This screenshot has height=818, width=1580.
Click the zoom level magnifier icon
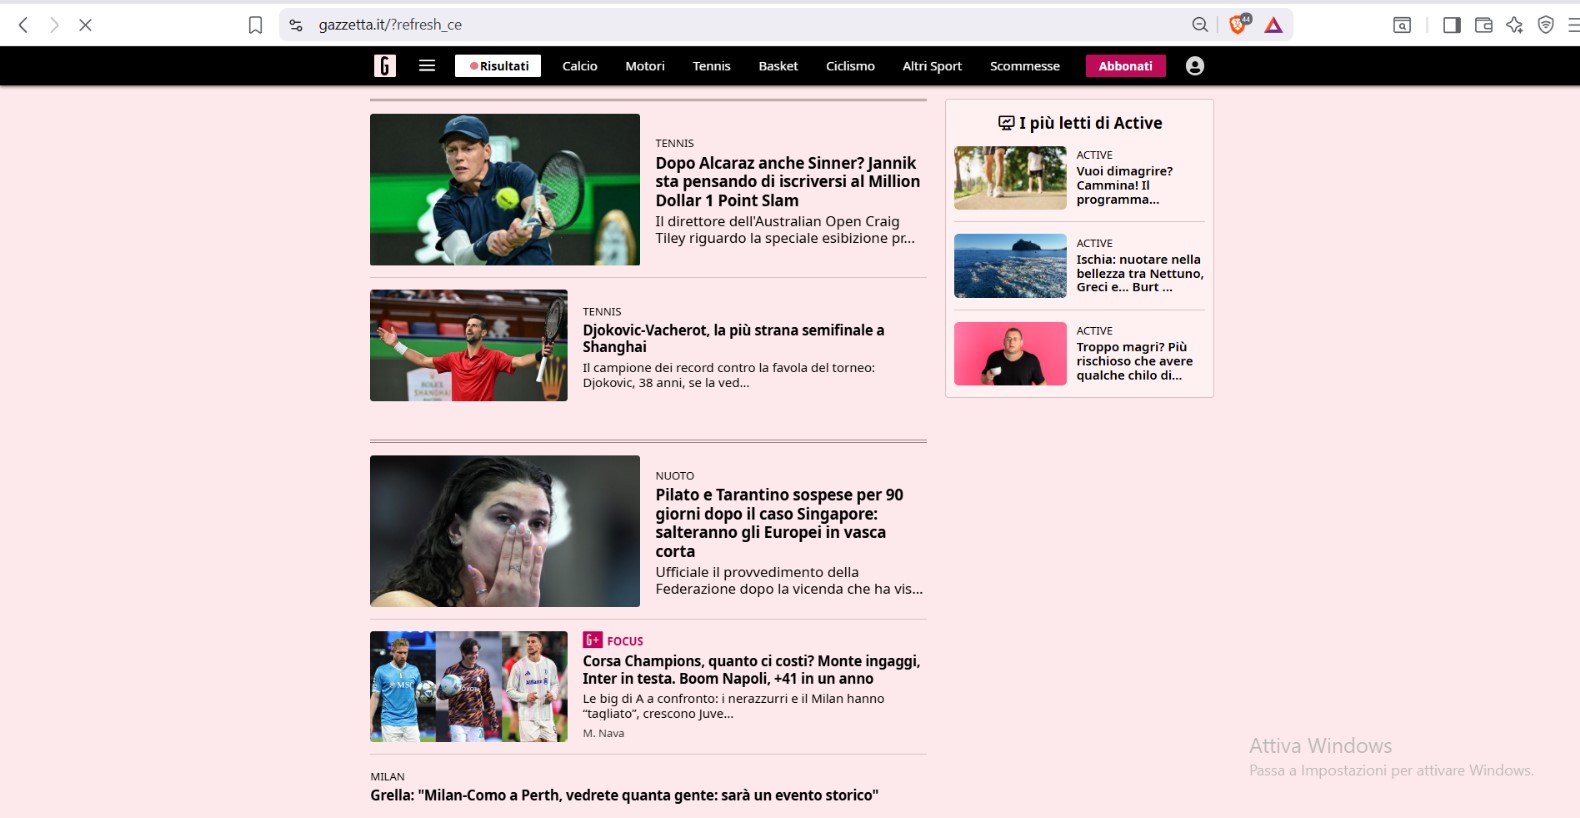[1200, 25]
